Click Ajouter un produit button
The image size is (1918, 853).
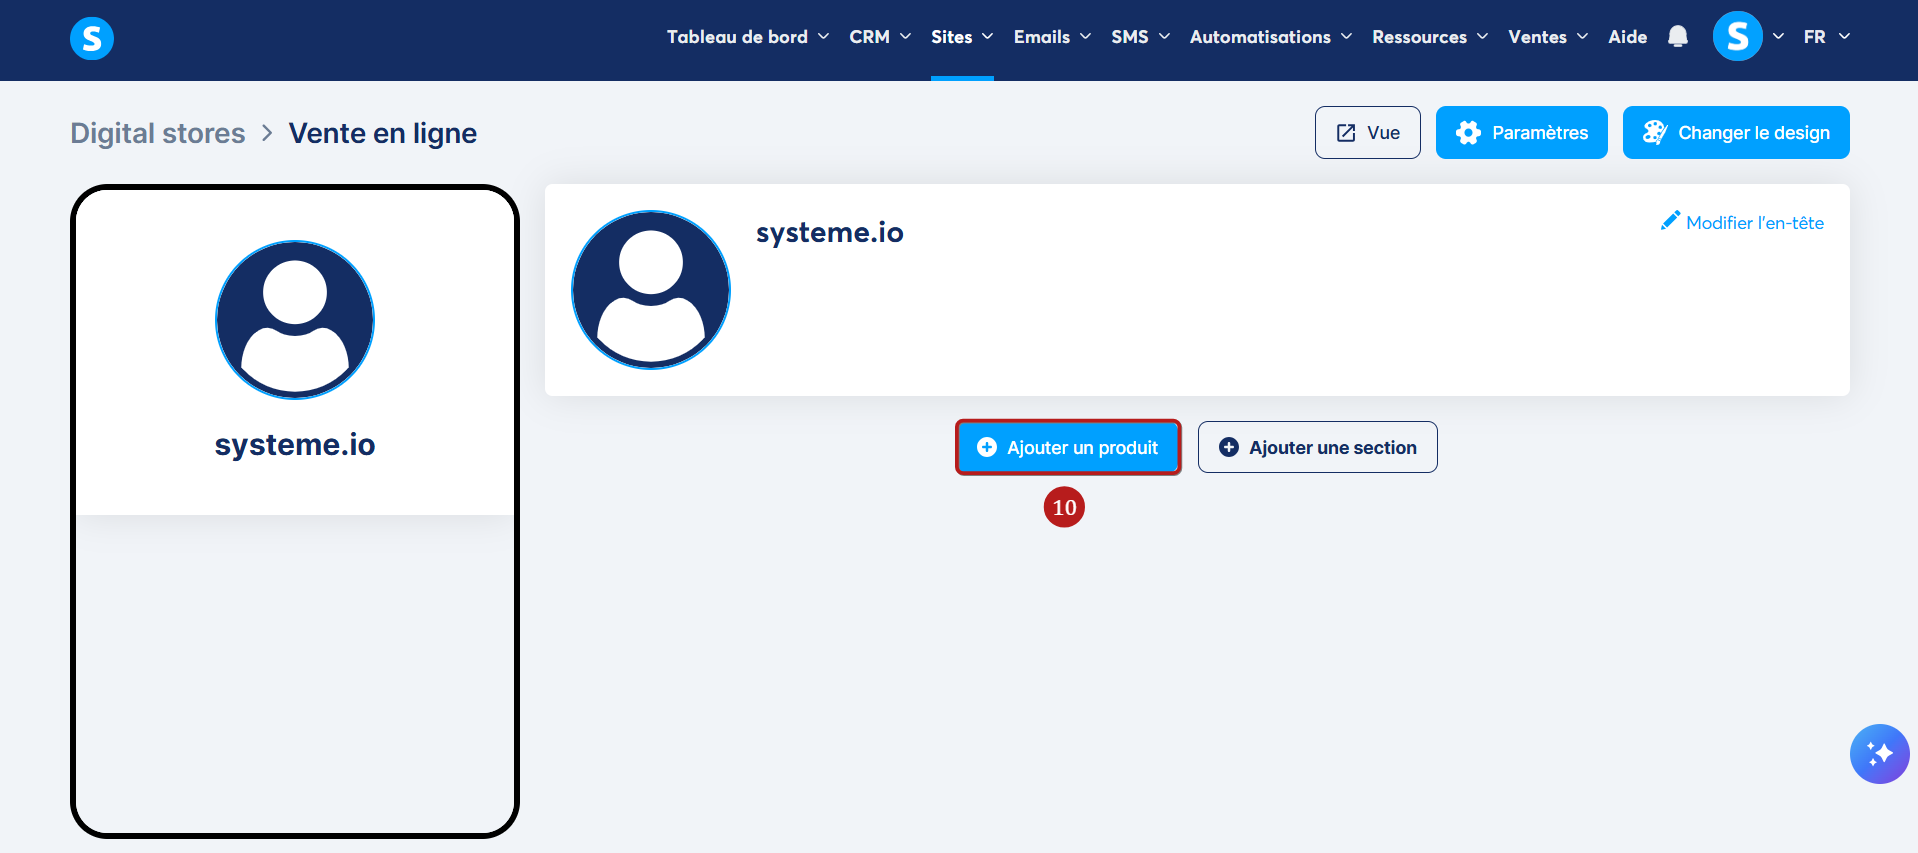[x=1068, y=447]
